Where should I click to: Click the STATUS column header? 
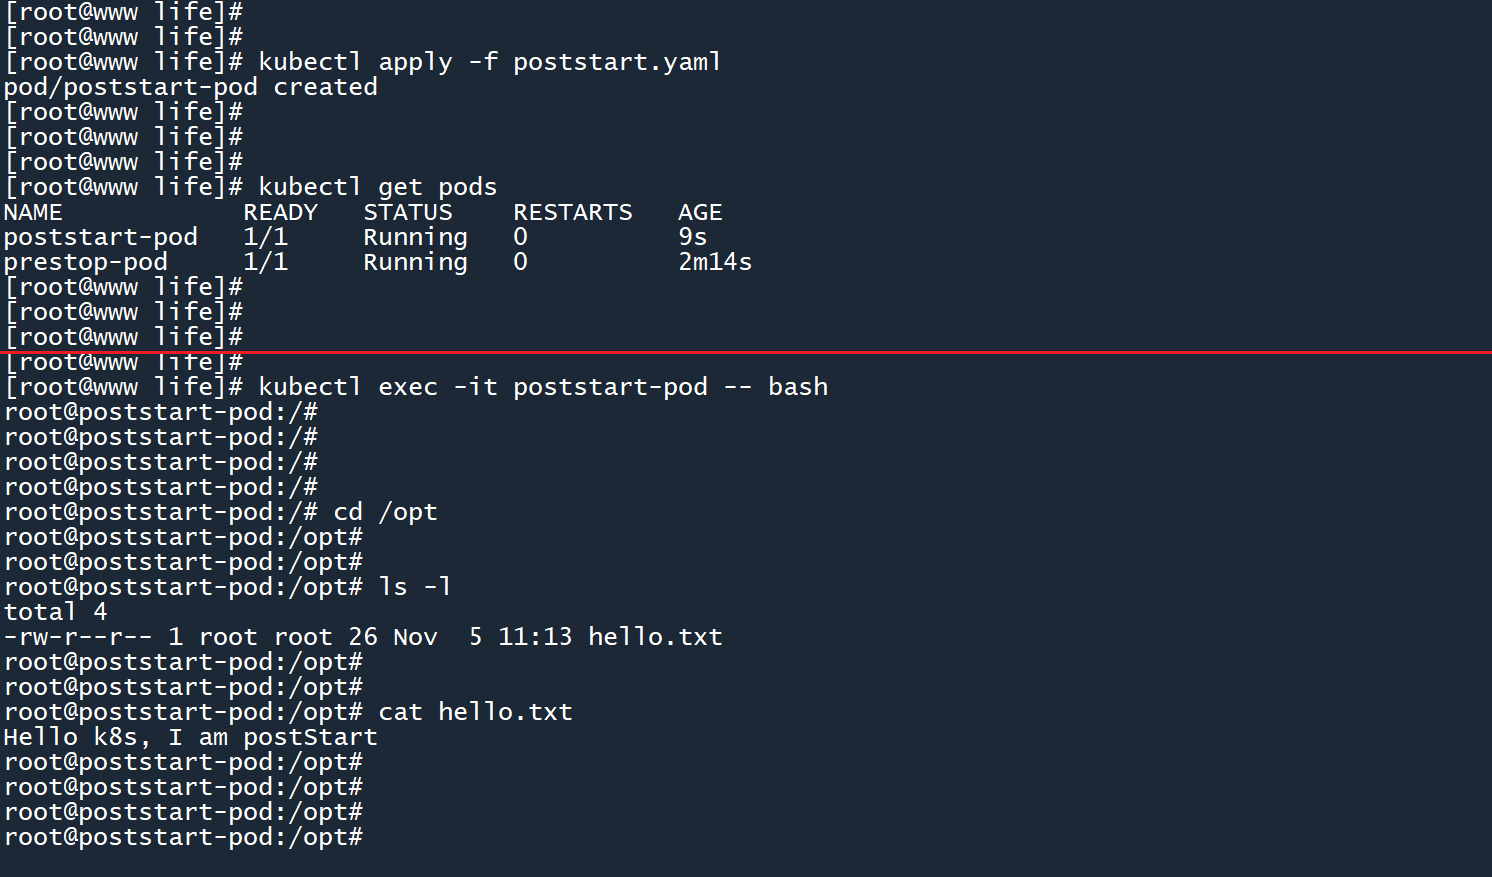408,212
